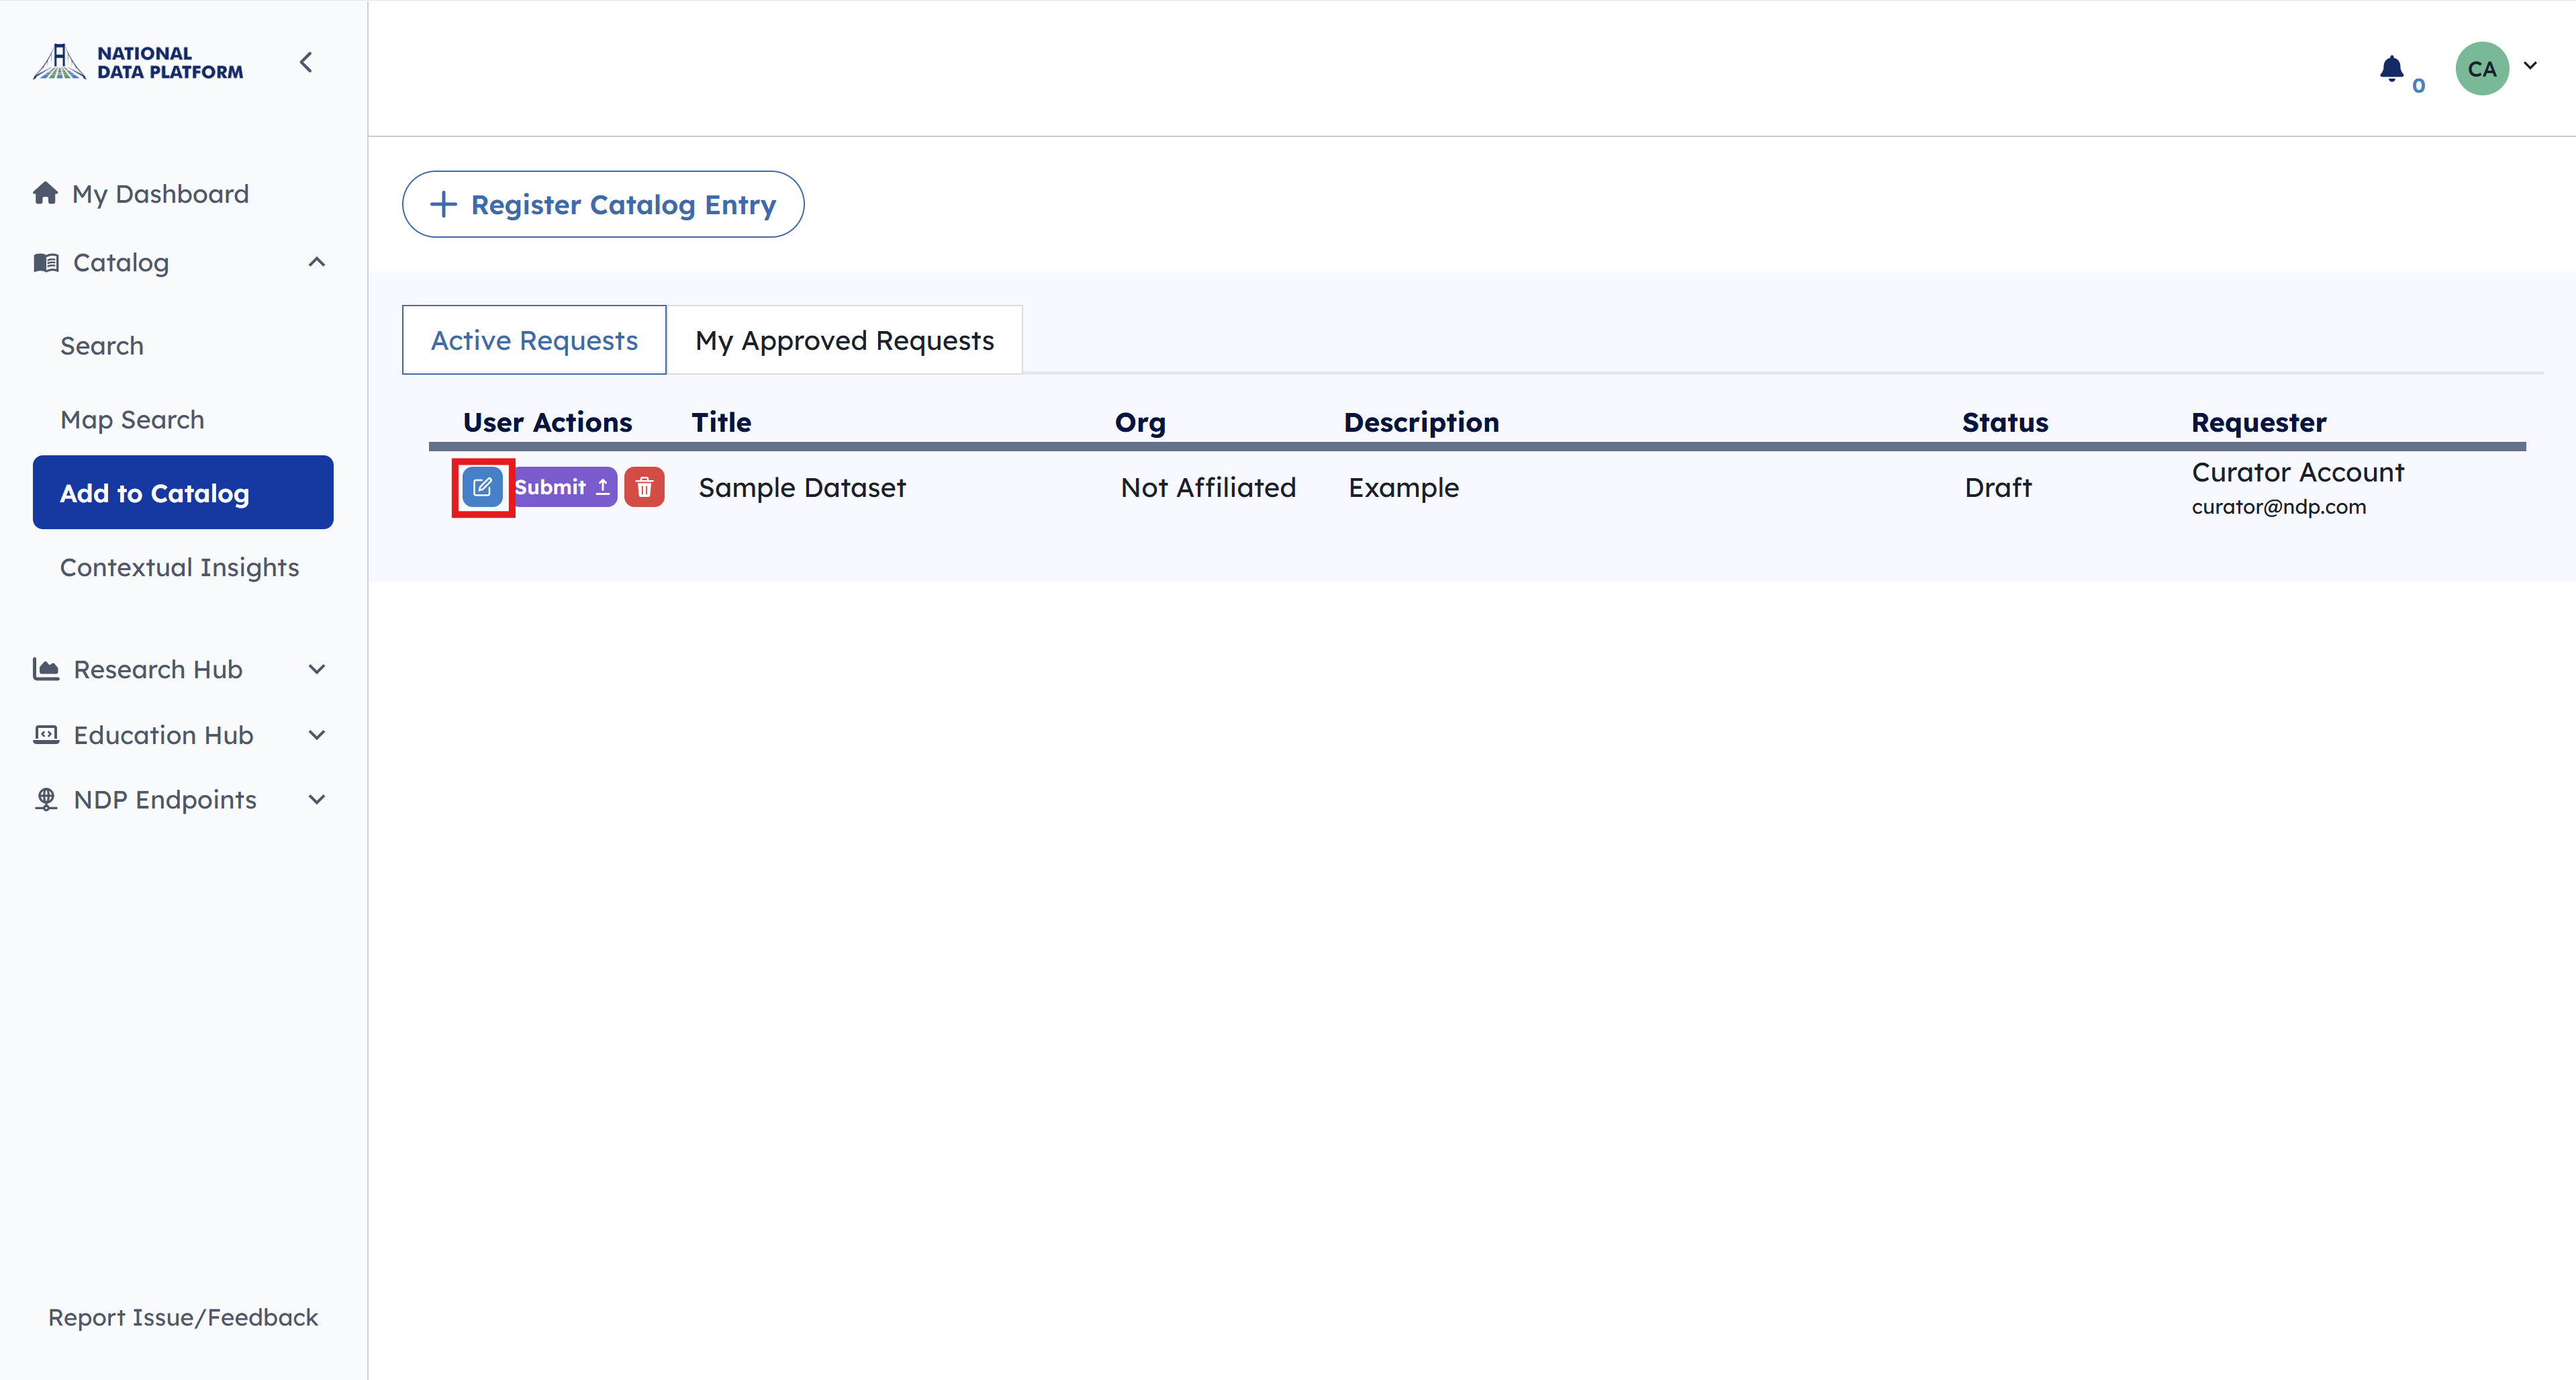Collapse the Catalog section chevron
Screen dimensions: 2576x1380
(317, 263)
